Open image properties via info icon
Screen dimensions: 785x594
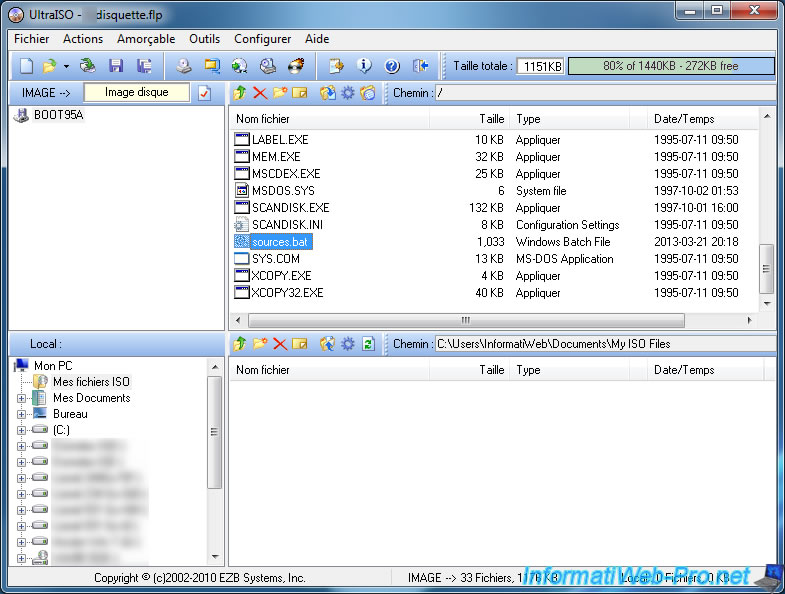tap(364, 66)
